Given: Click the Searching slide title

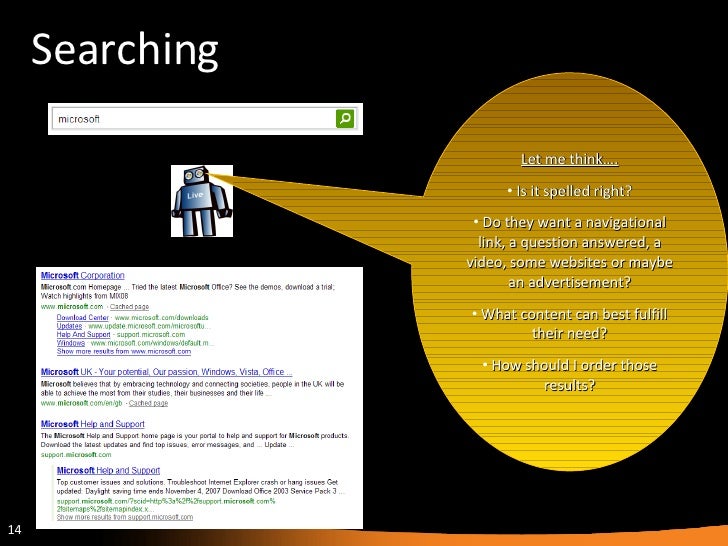Looking at the screenshot, I should coord(124,51).
